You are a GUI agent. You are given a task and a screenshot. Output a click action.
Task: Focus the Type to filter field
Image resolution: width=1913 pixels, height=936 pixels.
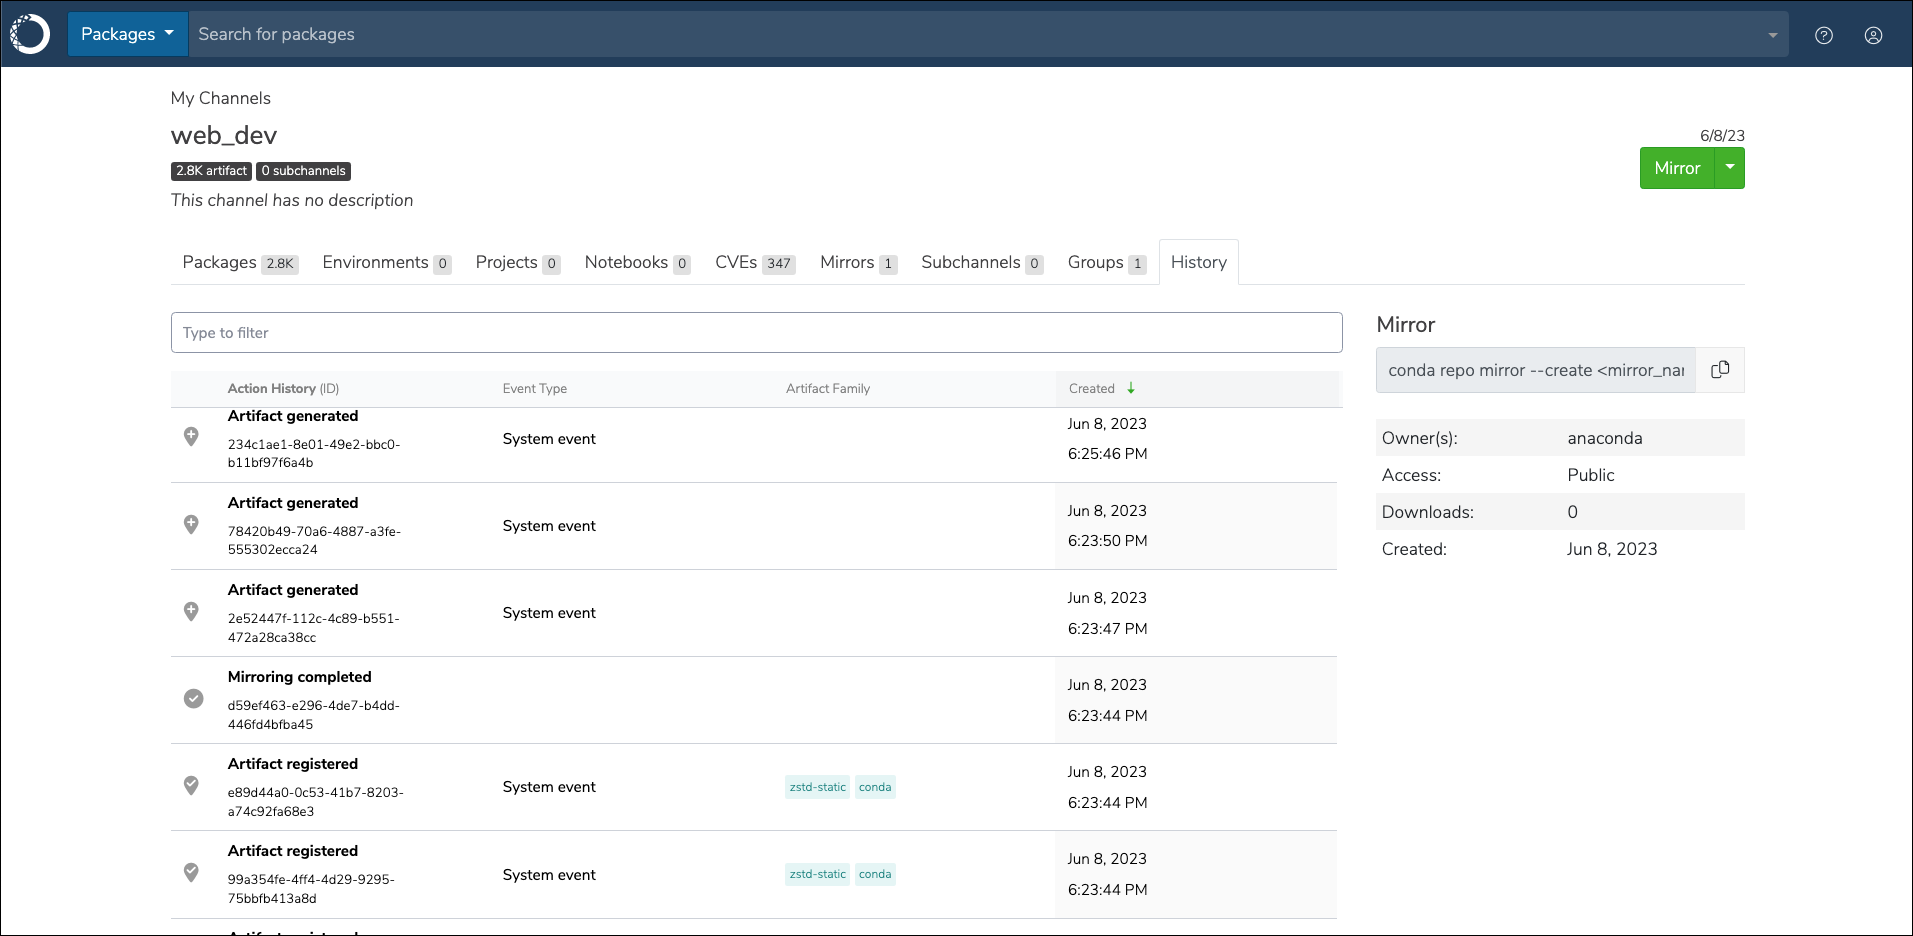coord(756,332)
